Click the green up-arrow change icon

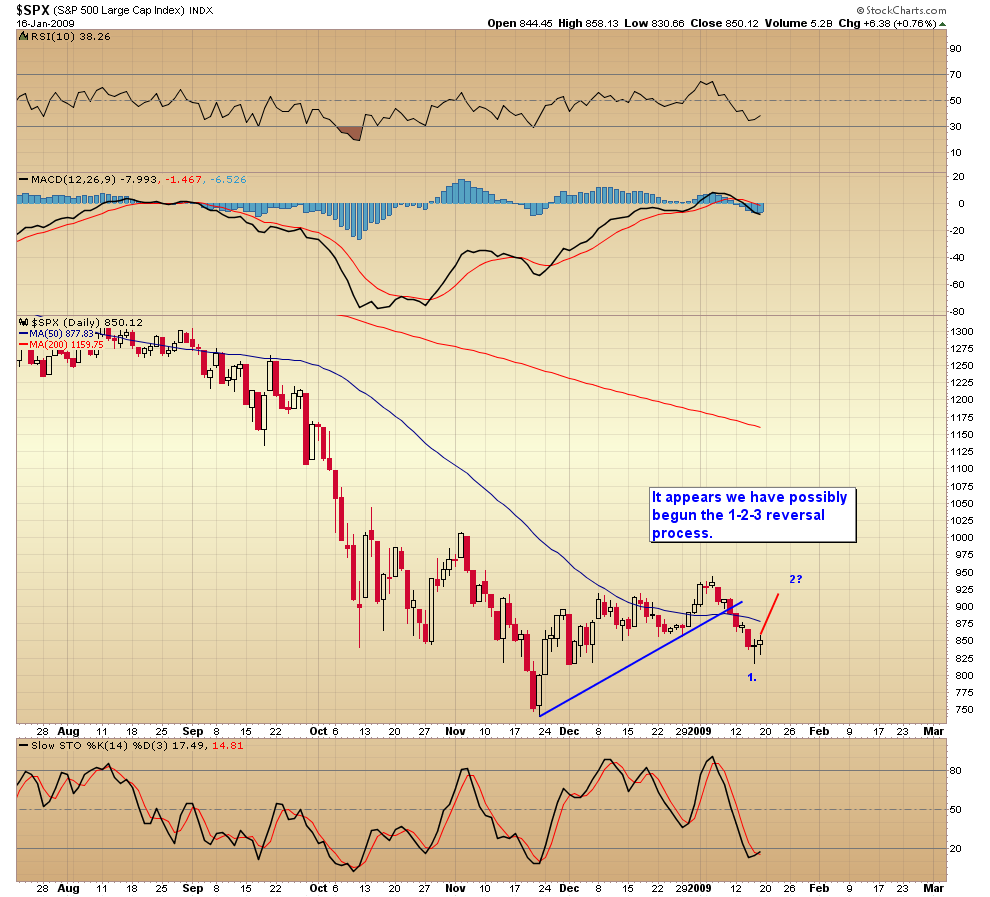click(943, 24)
